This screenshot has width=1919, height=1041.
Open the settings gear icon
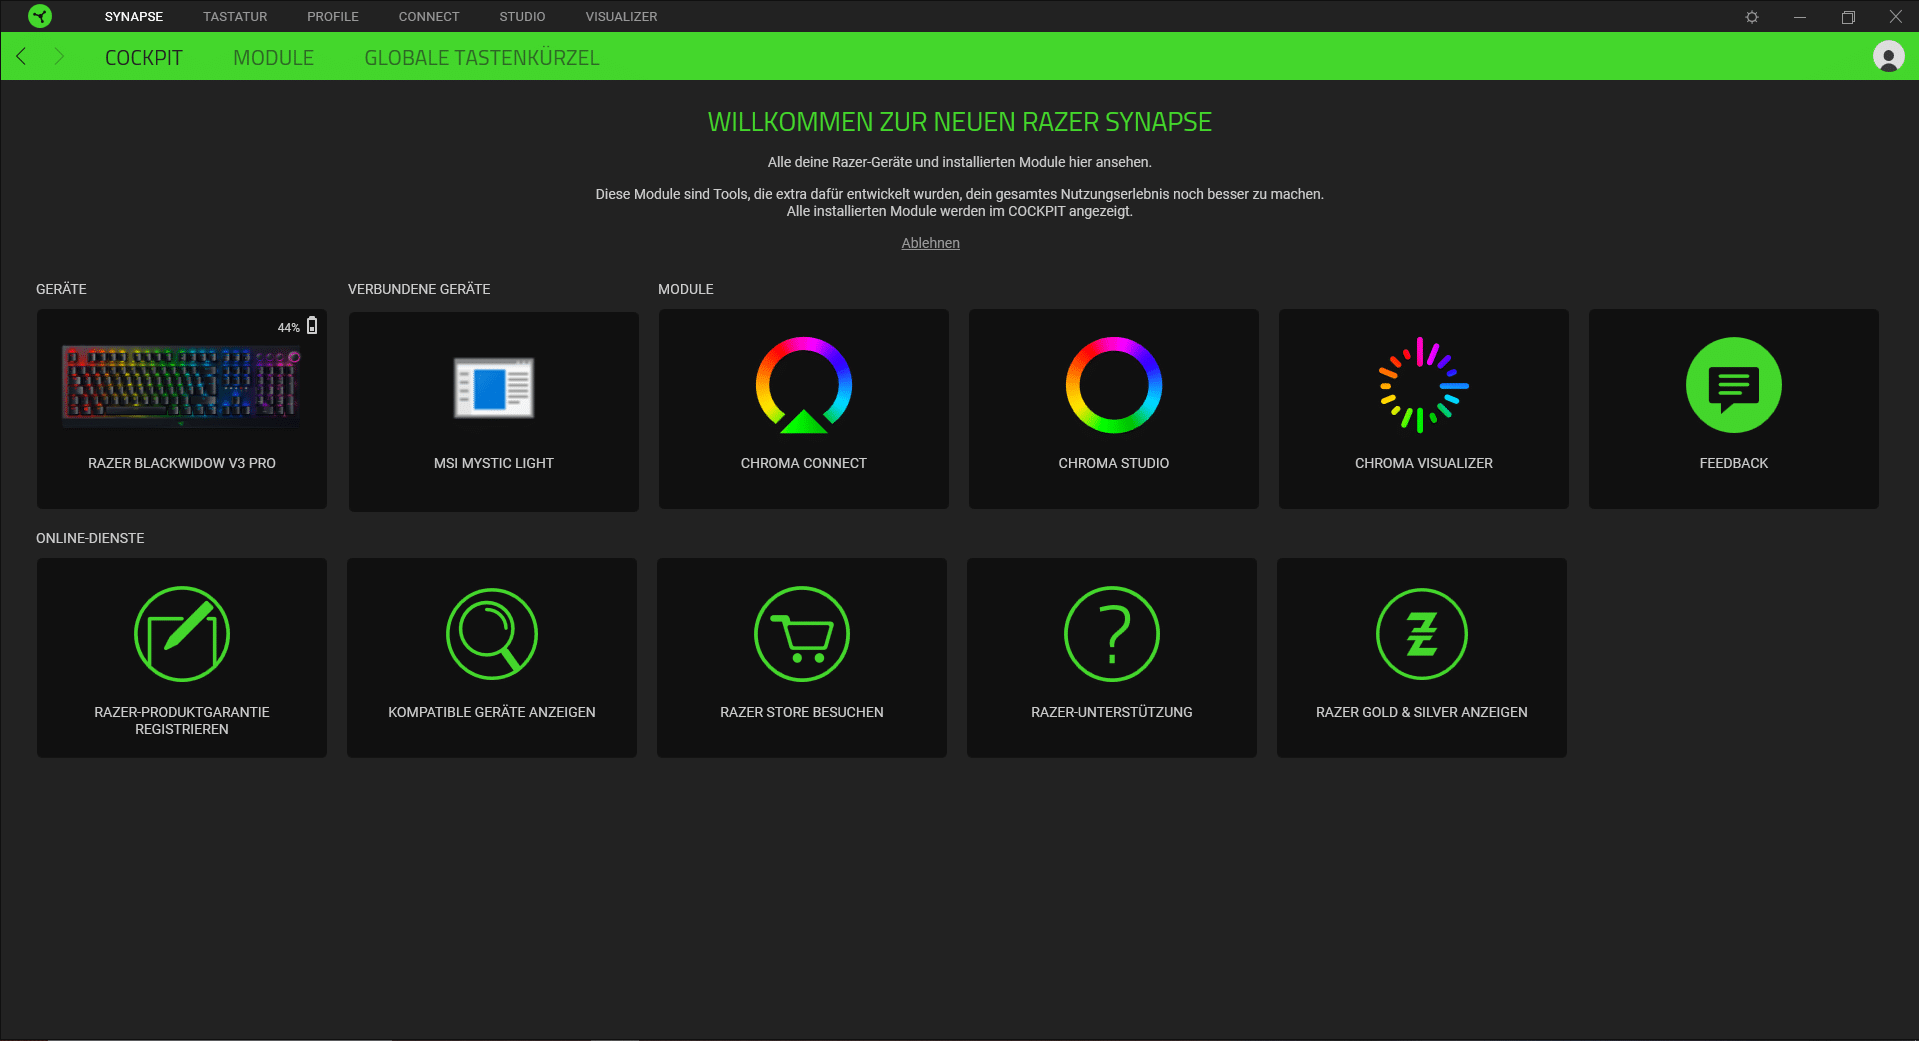[x=1752, y=17]
